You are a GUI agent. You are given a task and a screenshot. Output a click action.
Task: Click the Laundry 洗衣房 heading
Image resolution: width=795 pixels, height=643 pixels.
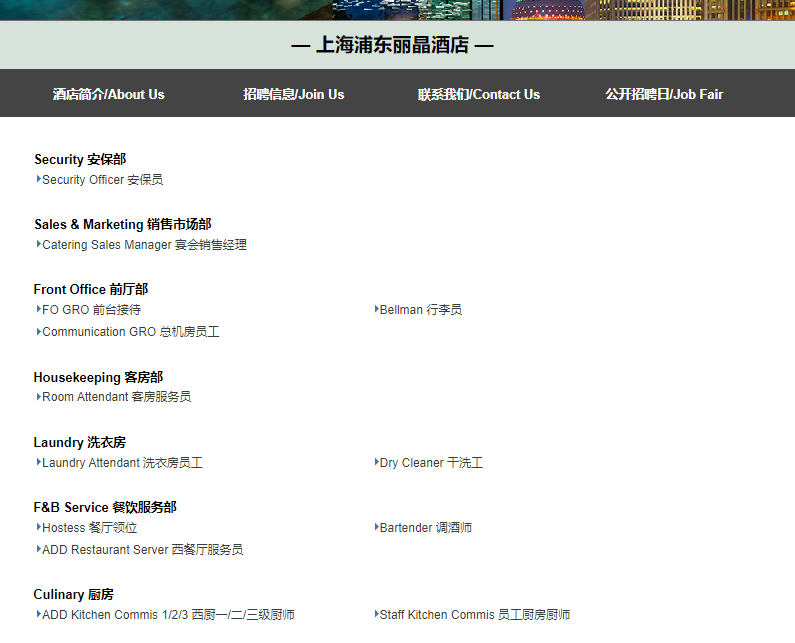[x=80, y=442]
